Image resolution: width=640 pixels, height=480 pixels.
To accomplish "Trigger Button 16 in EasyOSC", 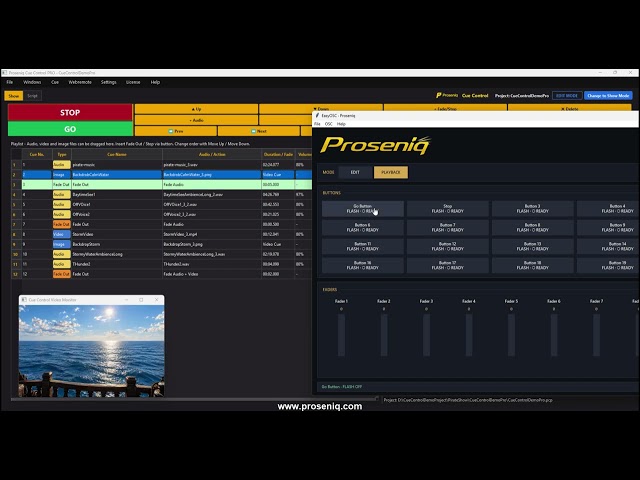I will [x=363, y=265].
